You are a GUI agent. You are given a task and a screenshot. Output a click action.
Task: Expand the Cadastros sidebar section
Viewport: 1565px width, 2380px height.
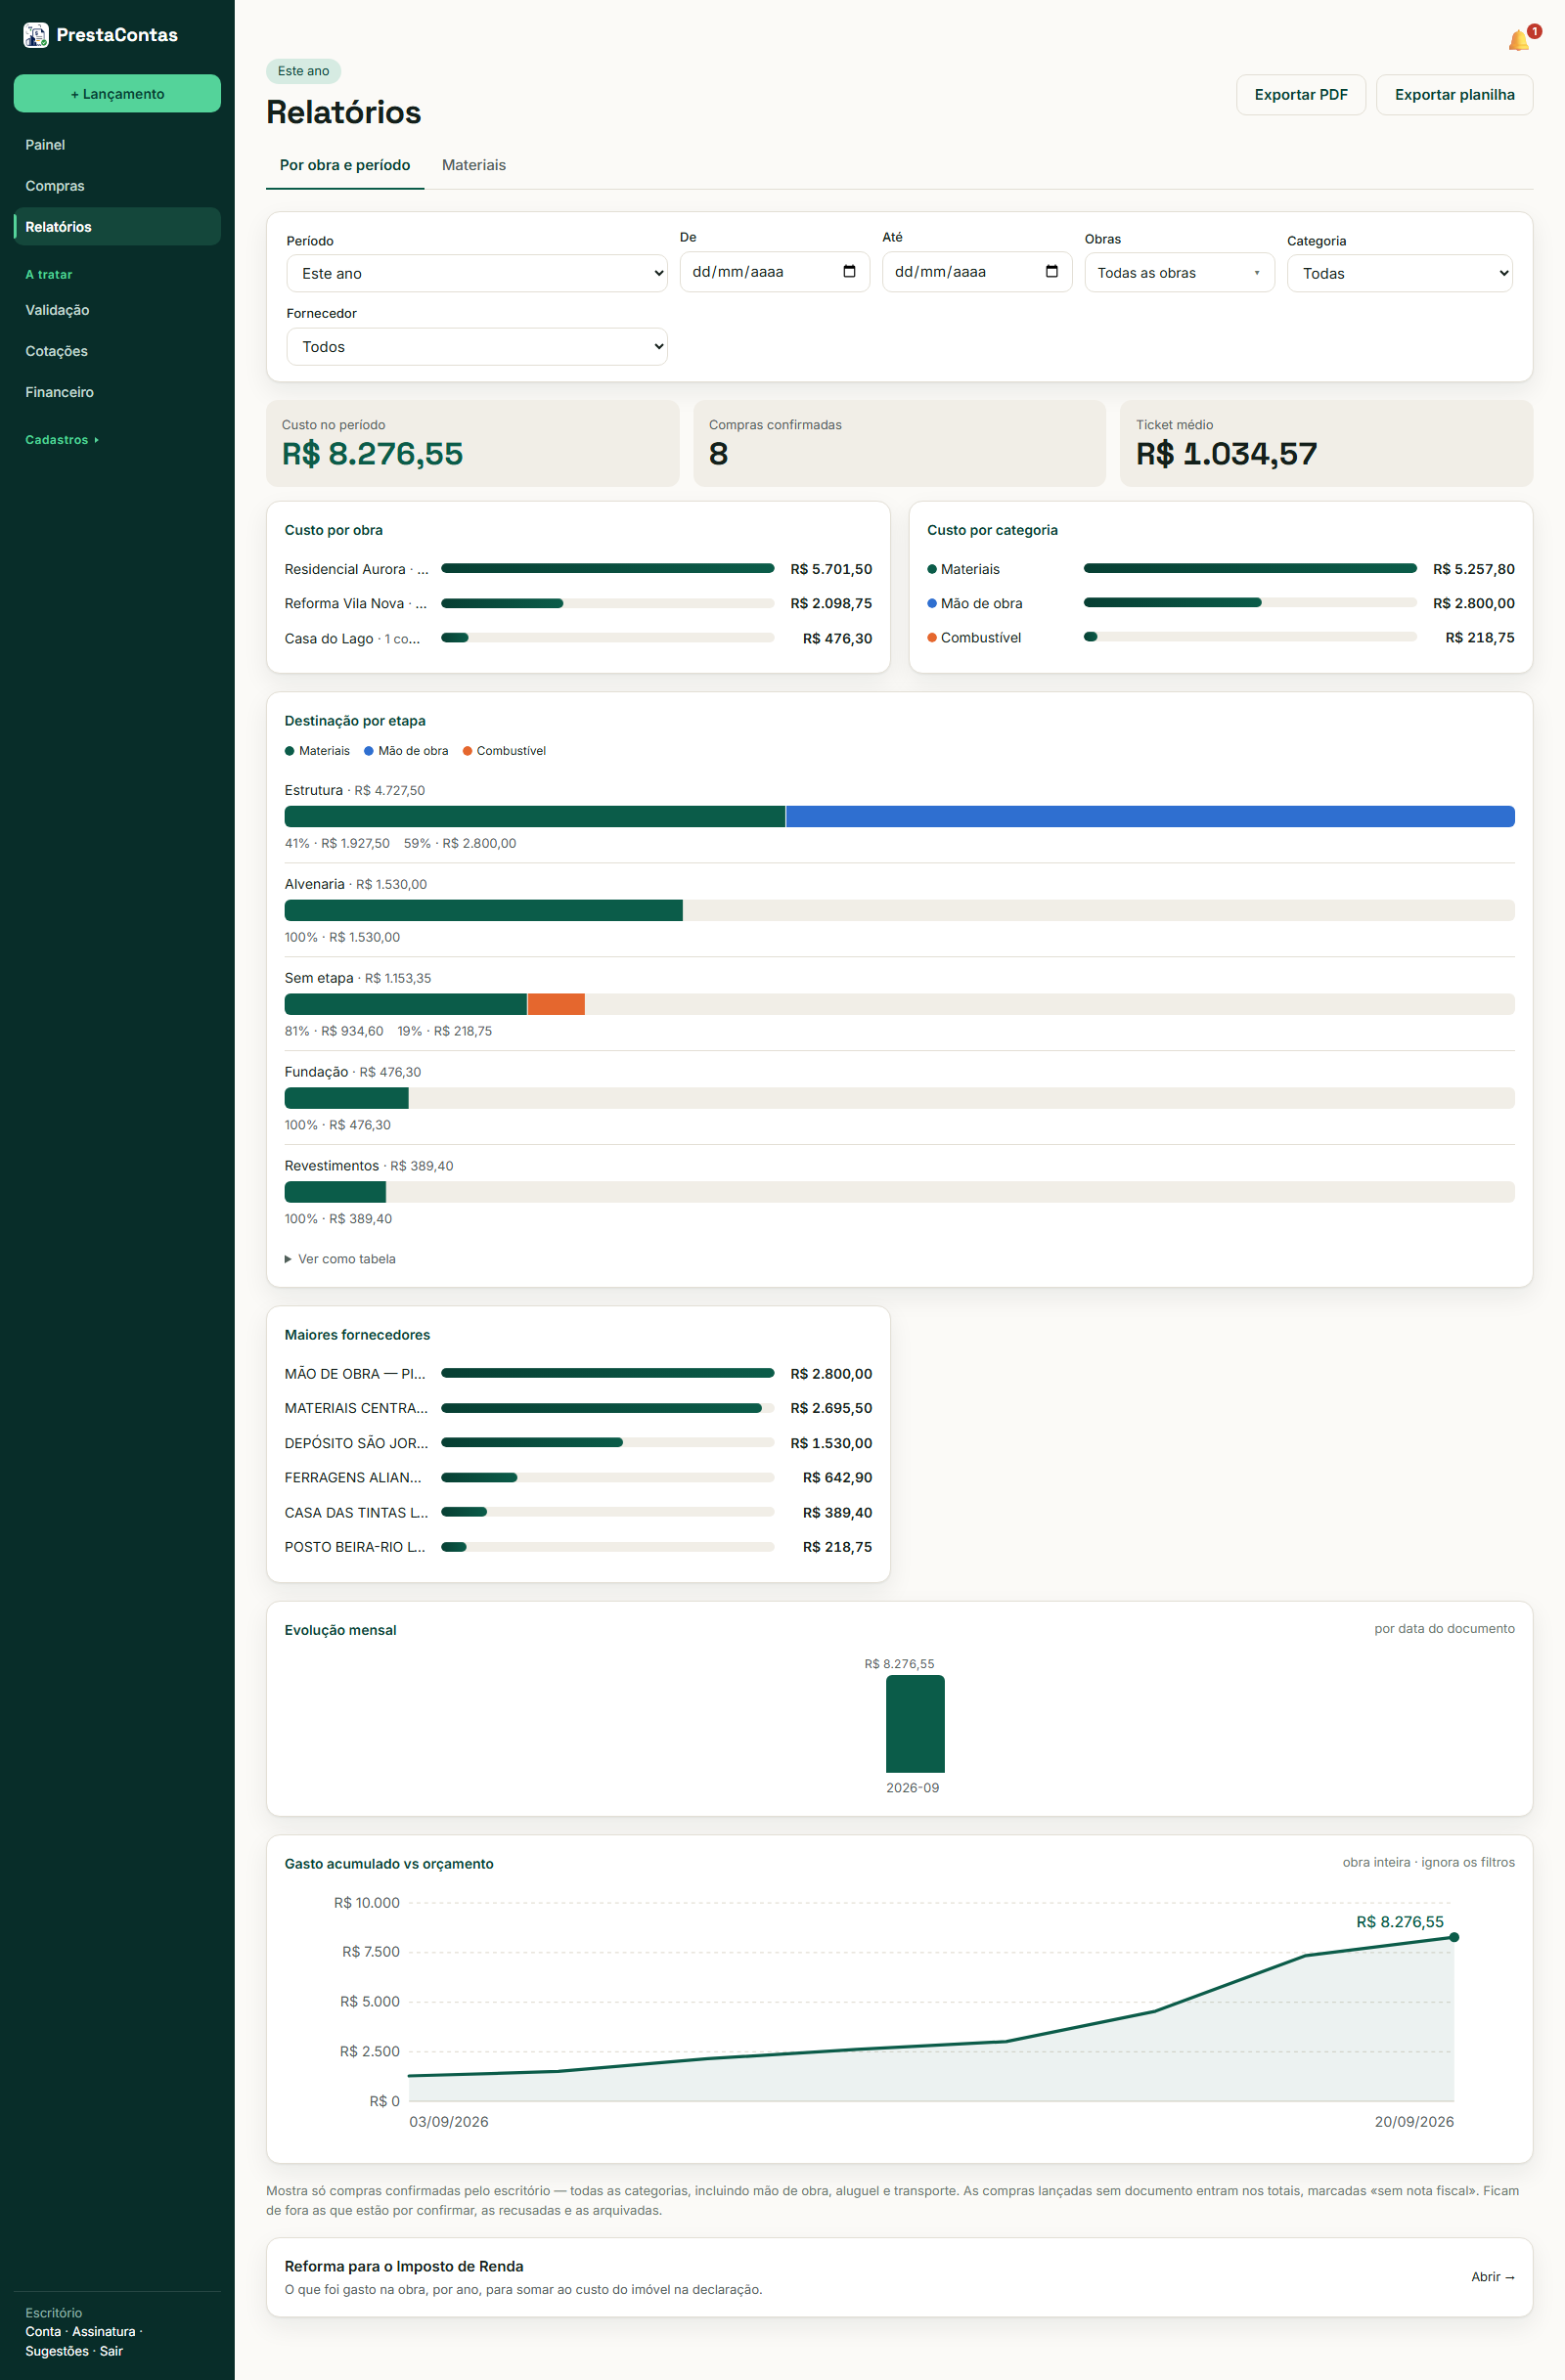[62, 440]
